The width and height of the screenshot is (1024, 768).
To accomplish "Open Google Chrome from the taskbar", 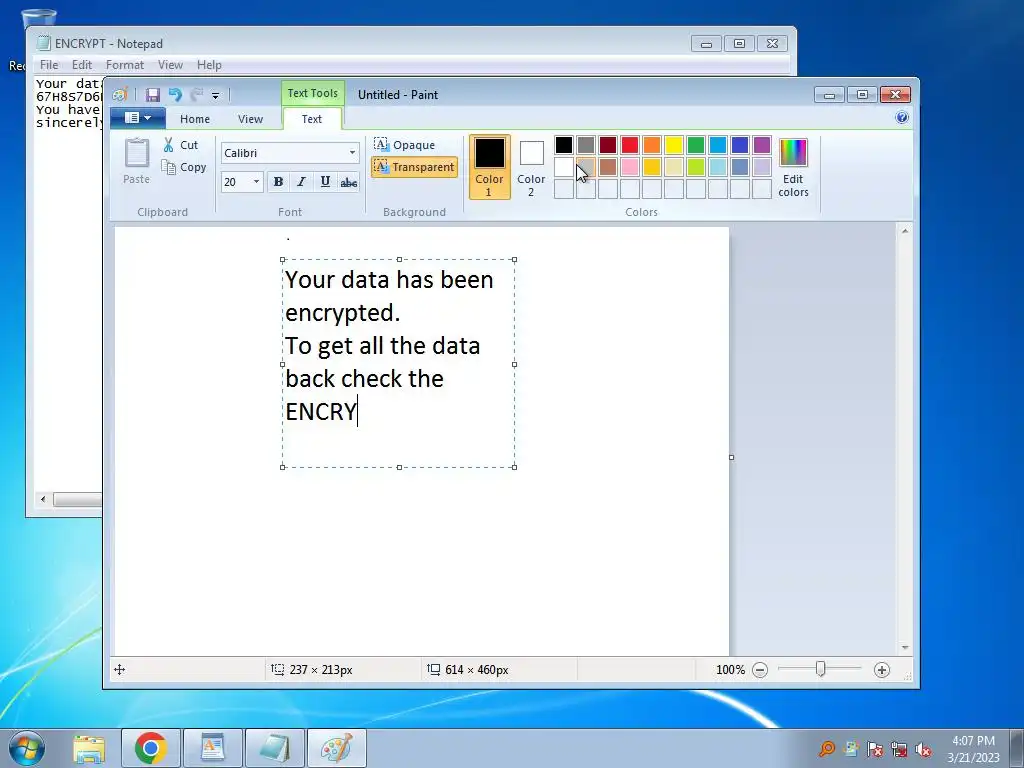I will pyautogui.click(x=150, y=748).
